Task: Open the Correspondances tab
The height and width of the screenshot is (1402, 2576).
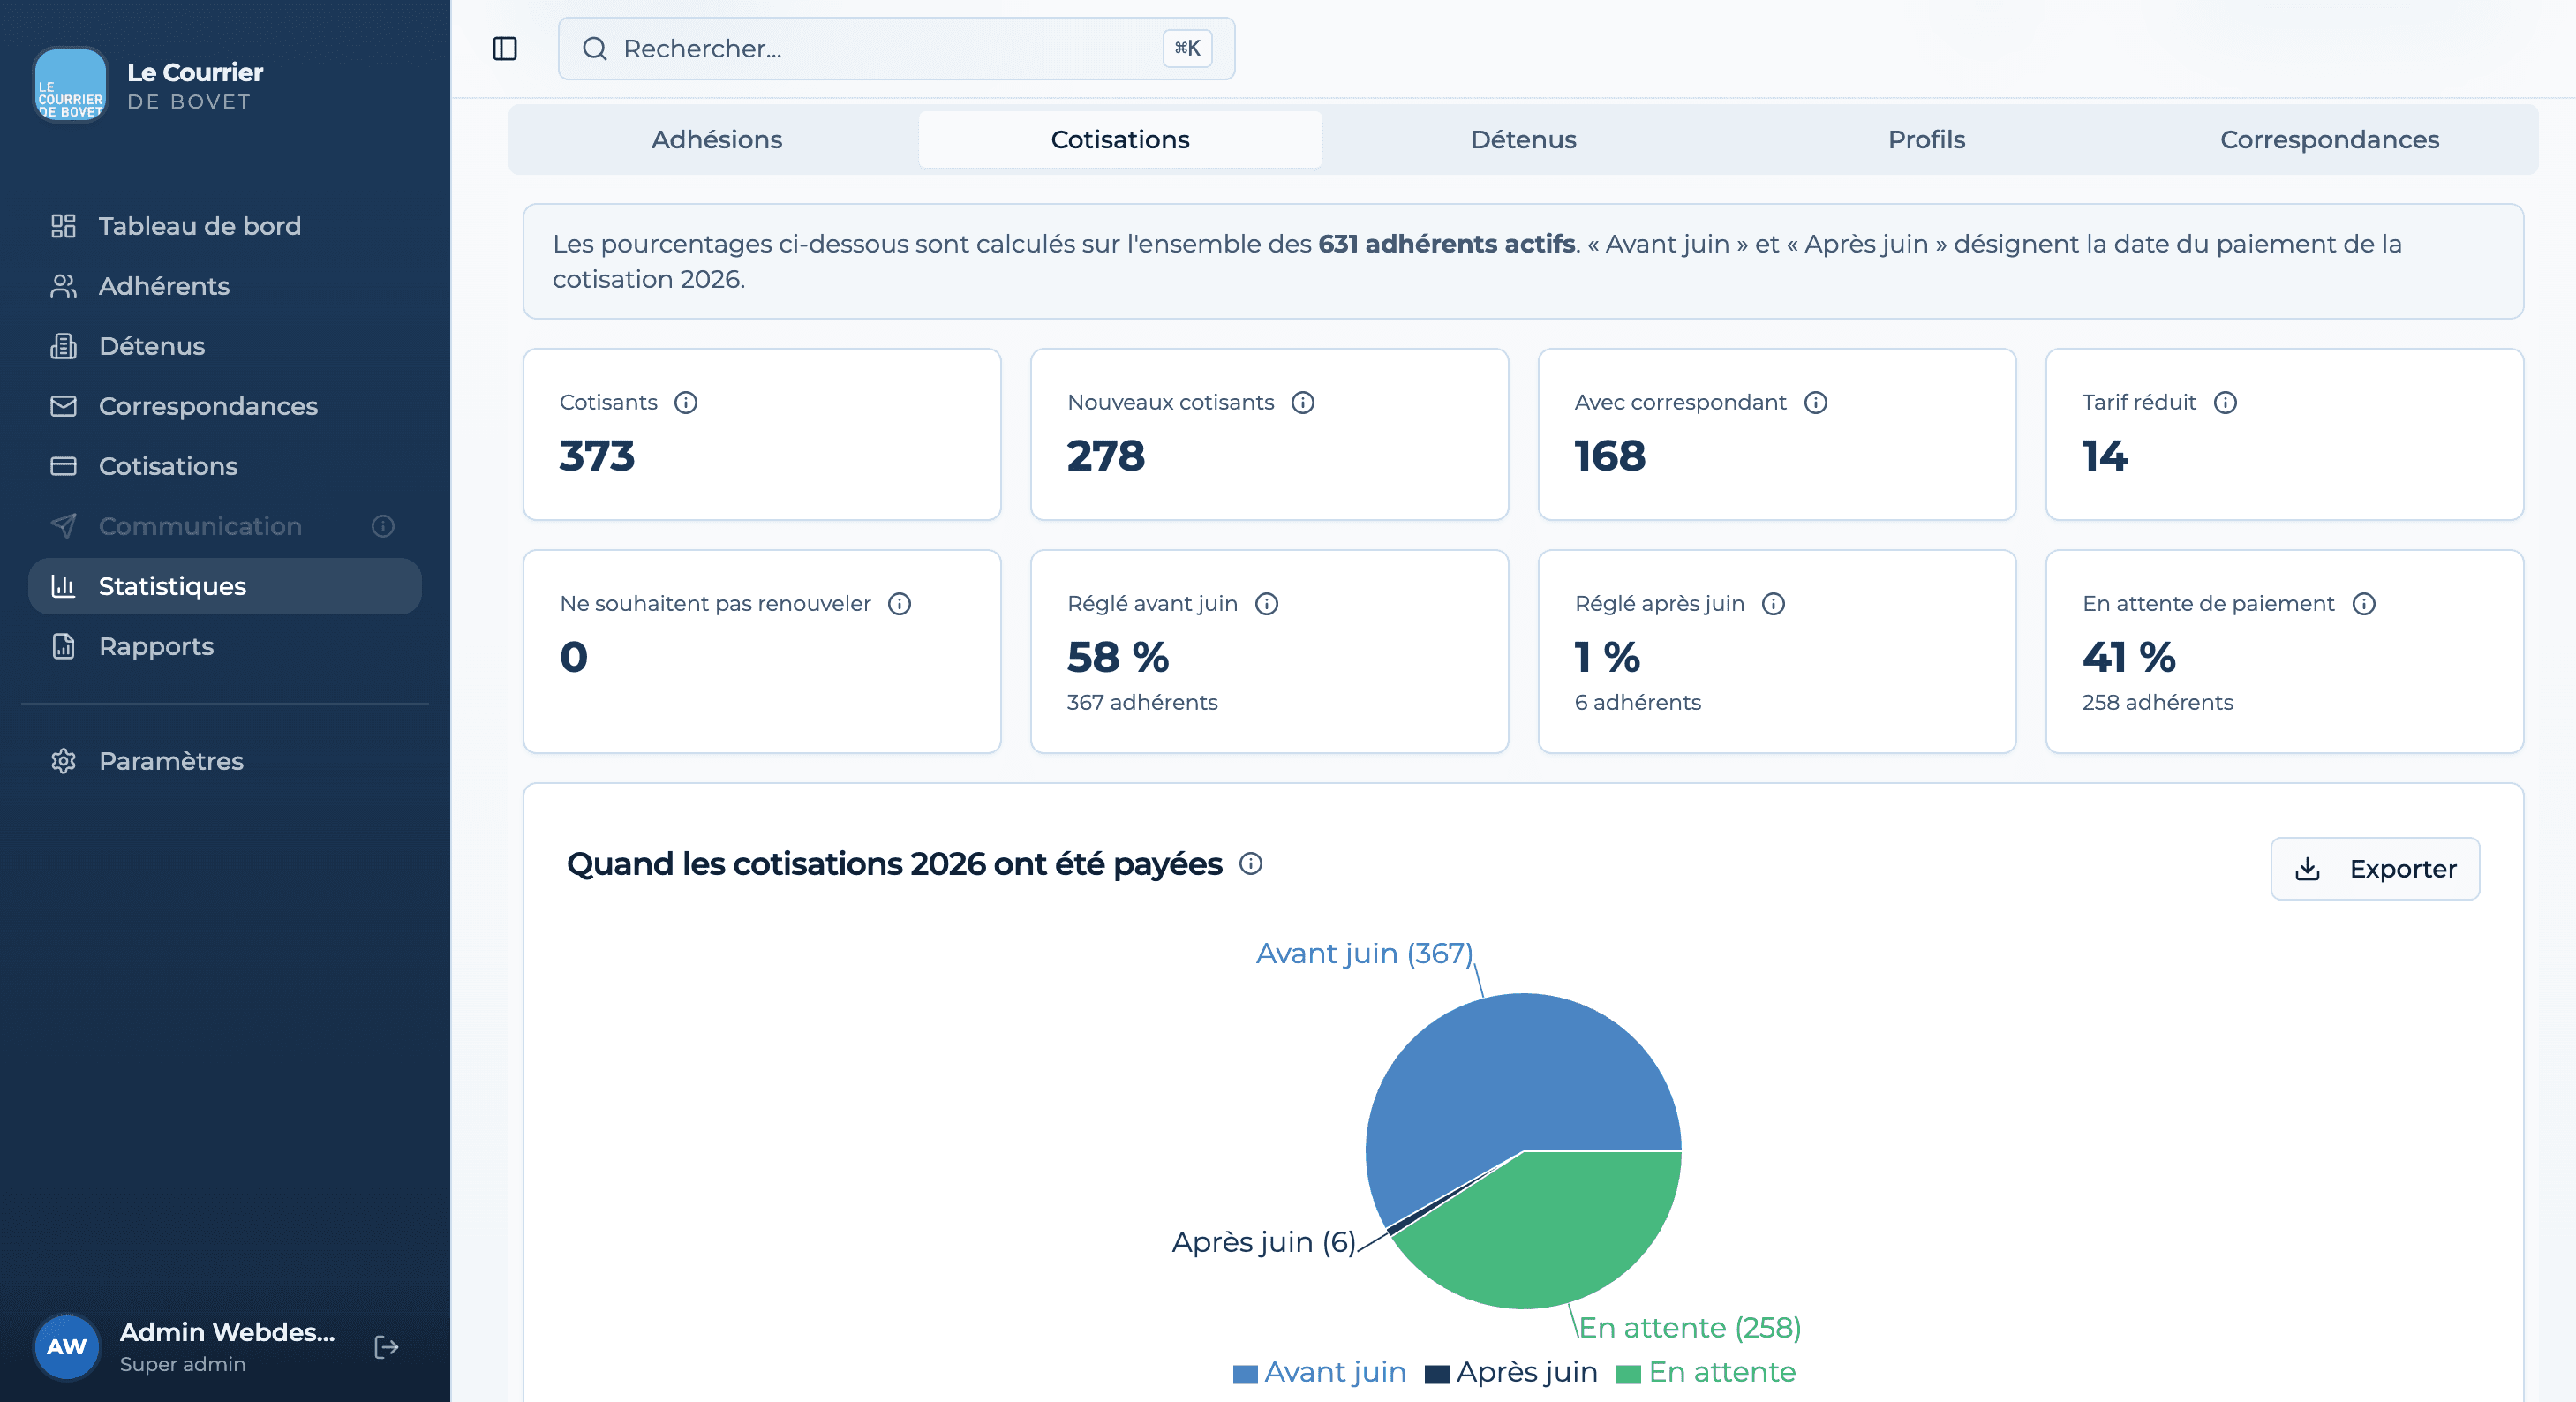Action: pos(2329,139)
